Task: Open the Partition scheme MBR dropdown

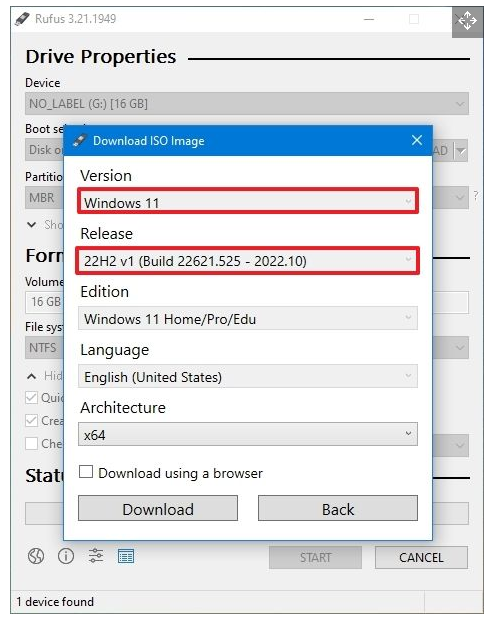Action: (44, 197)
